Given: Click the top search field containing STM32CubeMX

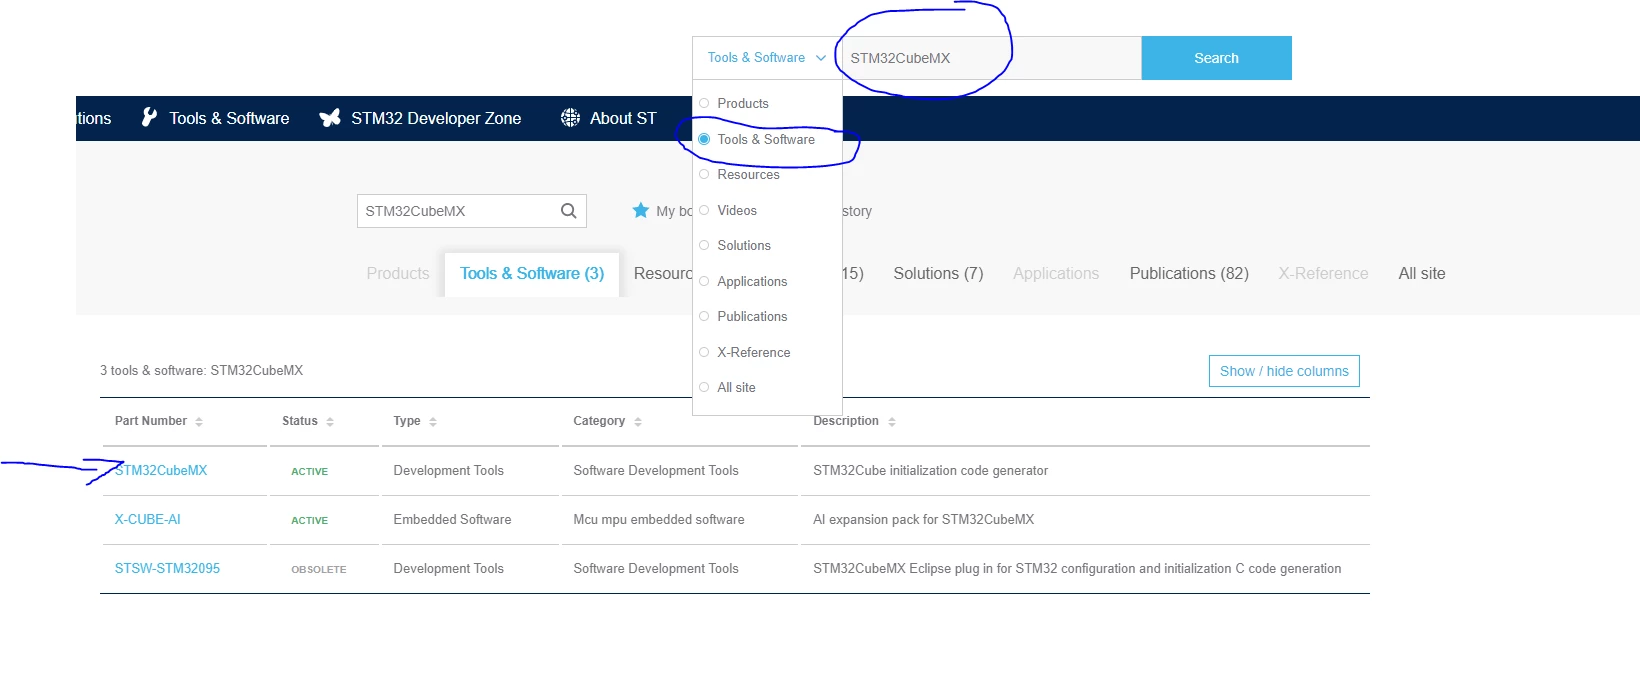Looking at the screenshot, I should [x=991, y=58].
